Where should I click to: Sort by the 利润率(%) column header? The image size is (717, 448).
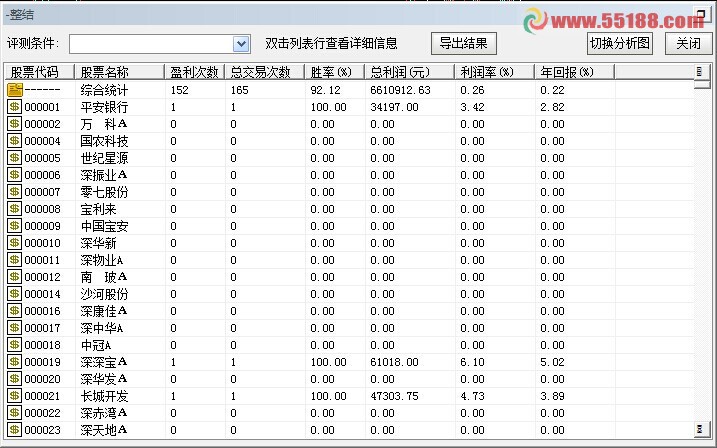pos(494,72)
